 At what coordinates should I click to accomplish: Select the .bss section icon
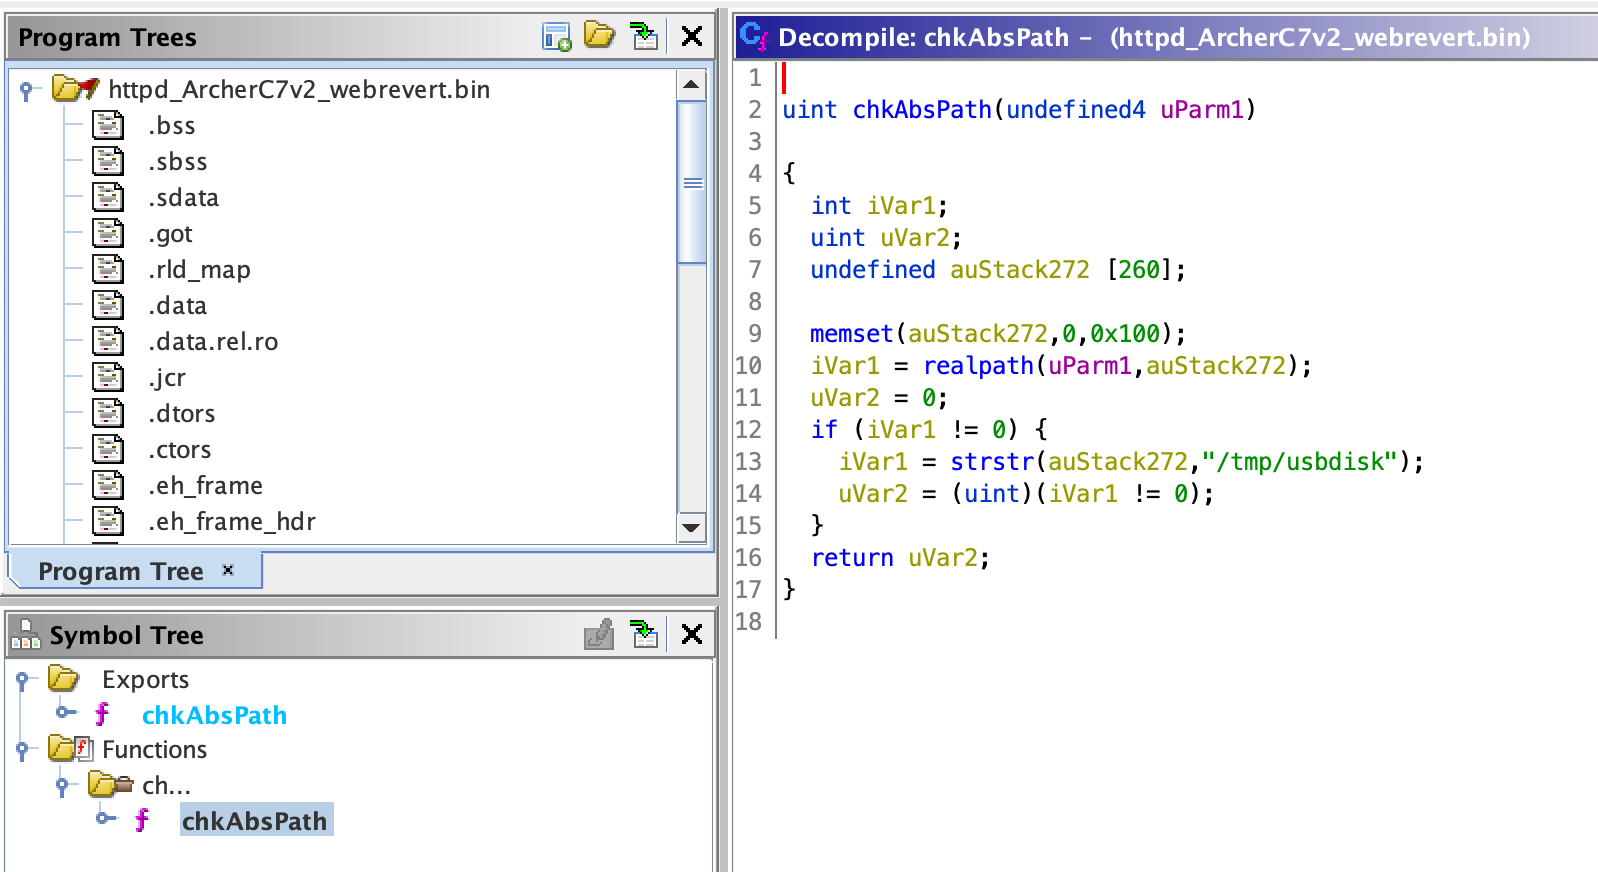click(x=108, y=125)
